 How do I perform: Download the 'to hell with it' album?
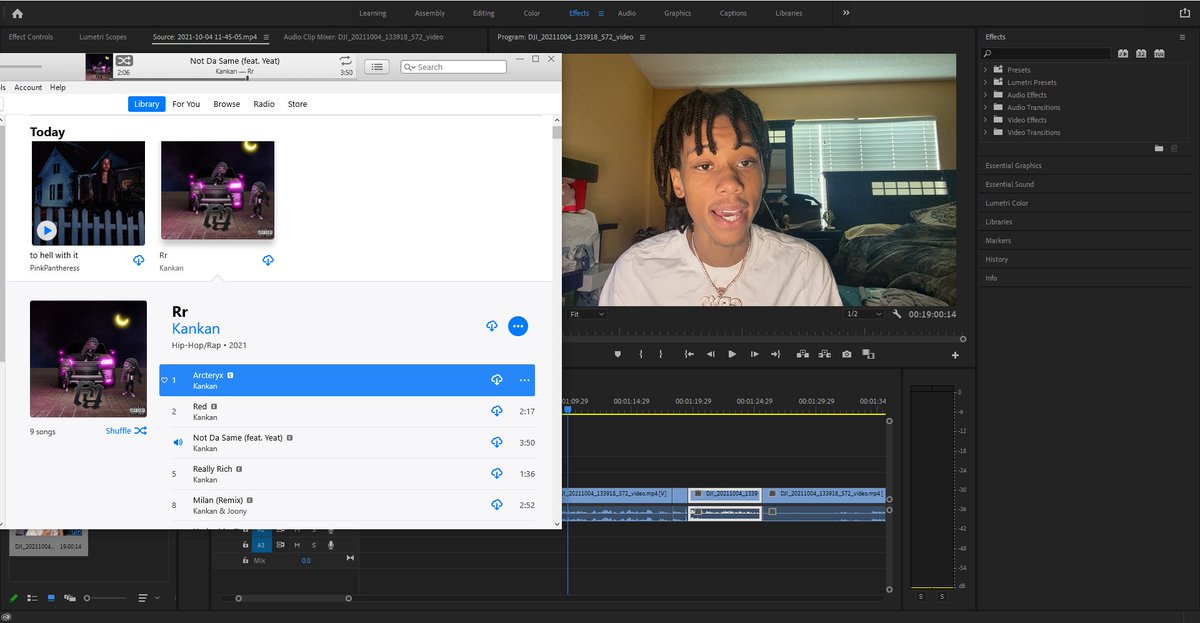click(x=139, y=260)
